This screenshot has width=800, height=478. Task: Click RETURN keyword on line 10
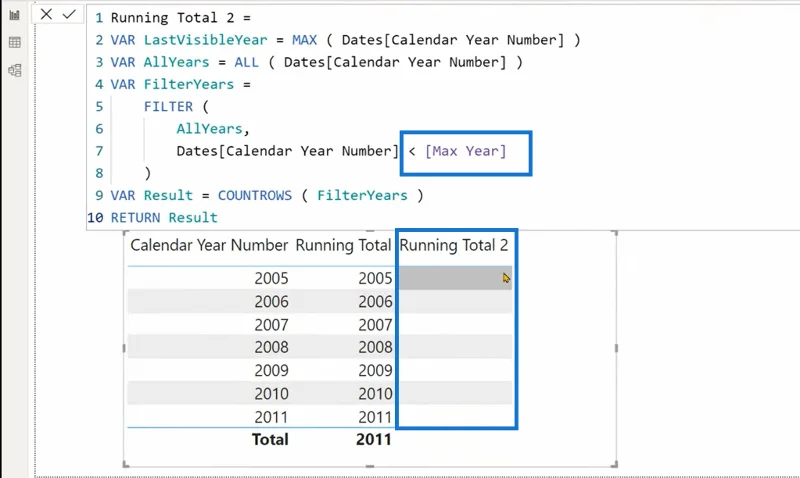135,218
